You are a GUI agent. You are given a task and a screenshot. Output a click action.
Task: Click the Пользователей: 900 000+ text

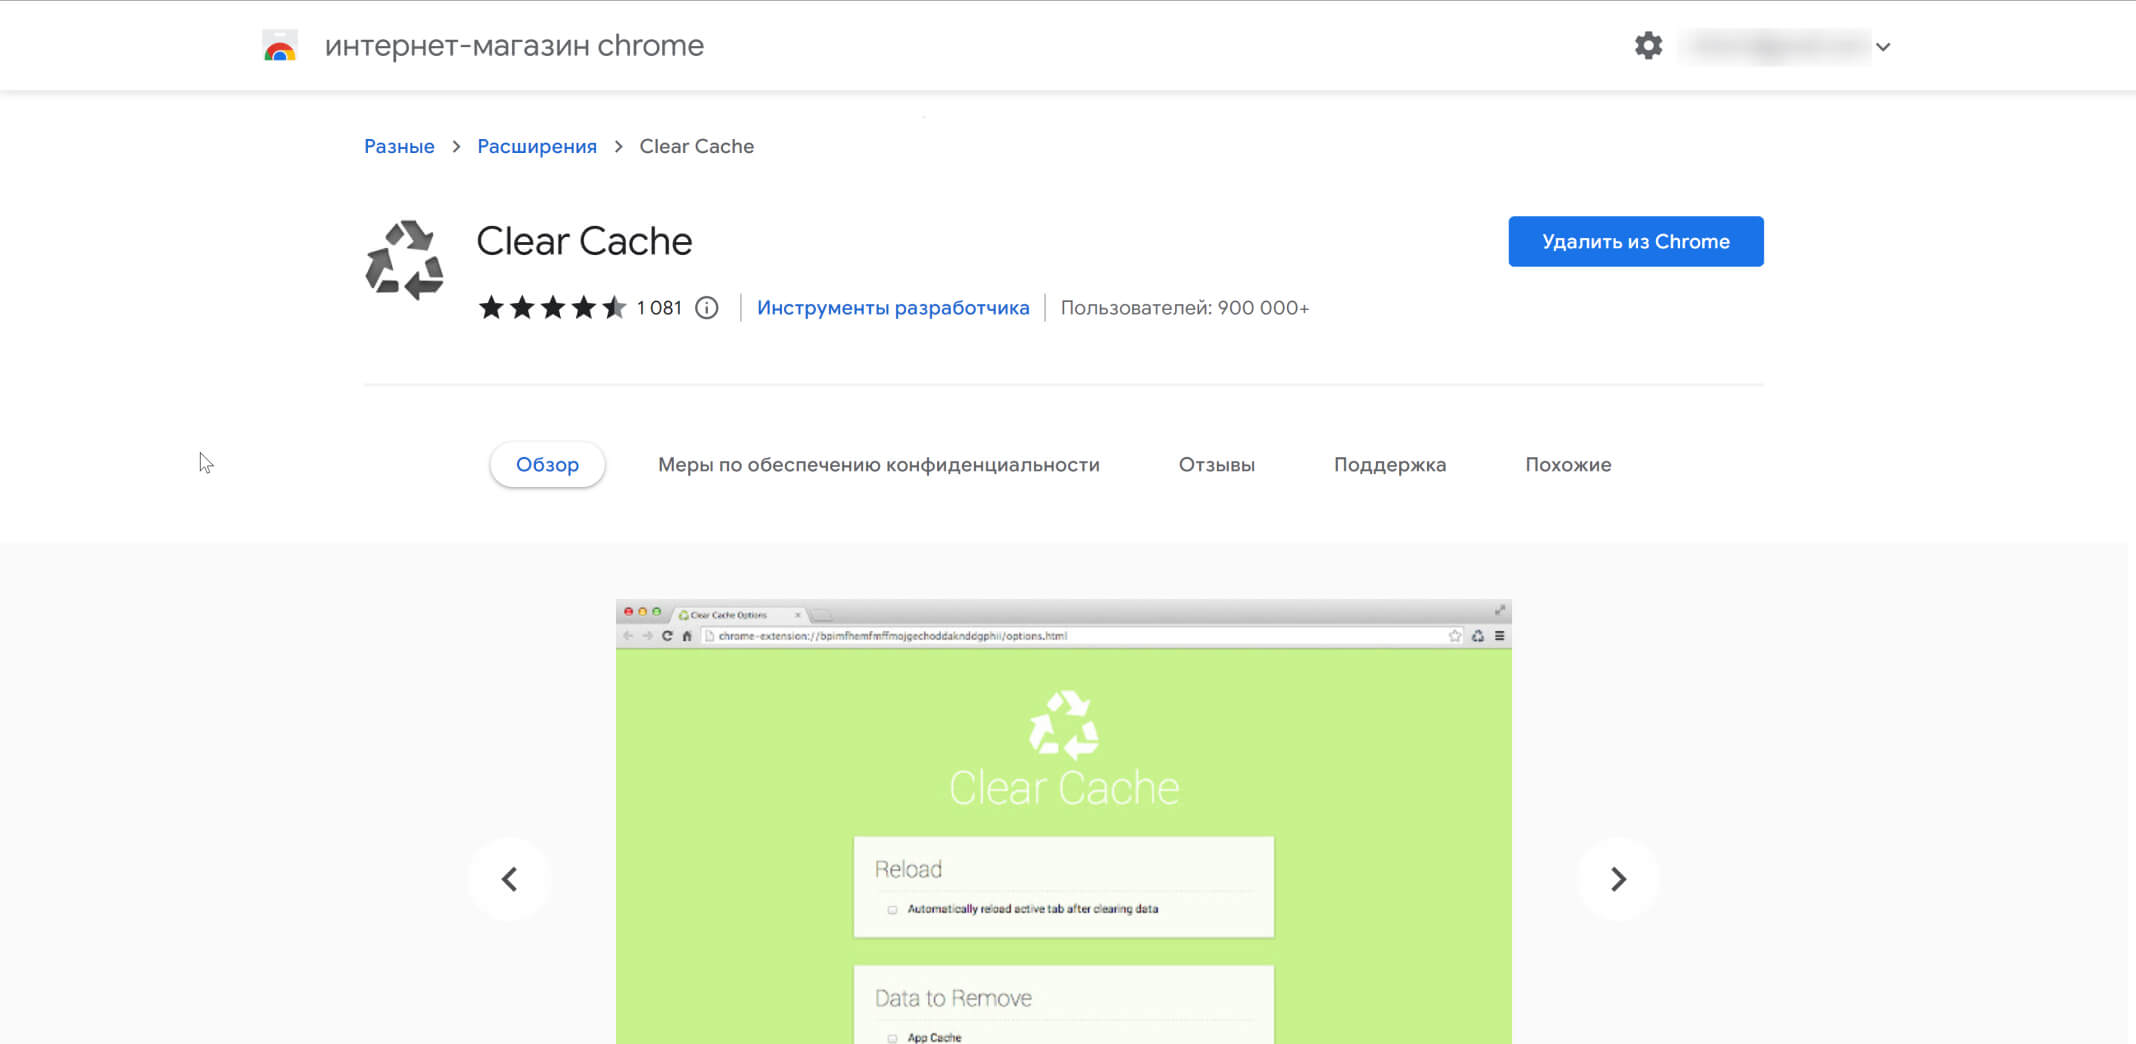(x=1185, y=308)
